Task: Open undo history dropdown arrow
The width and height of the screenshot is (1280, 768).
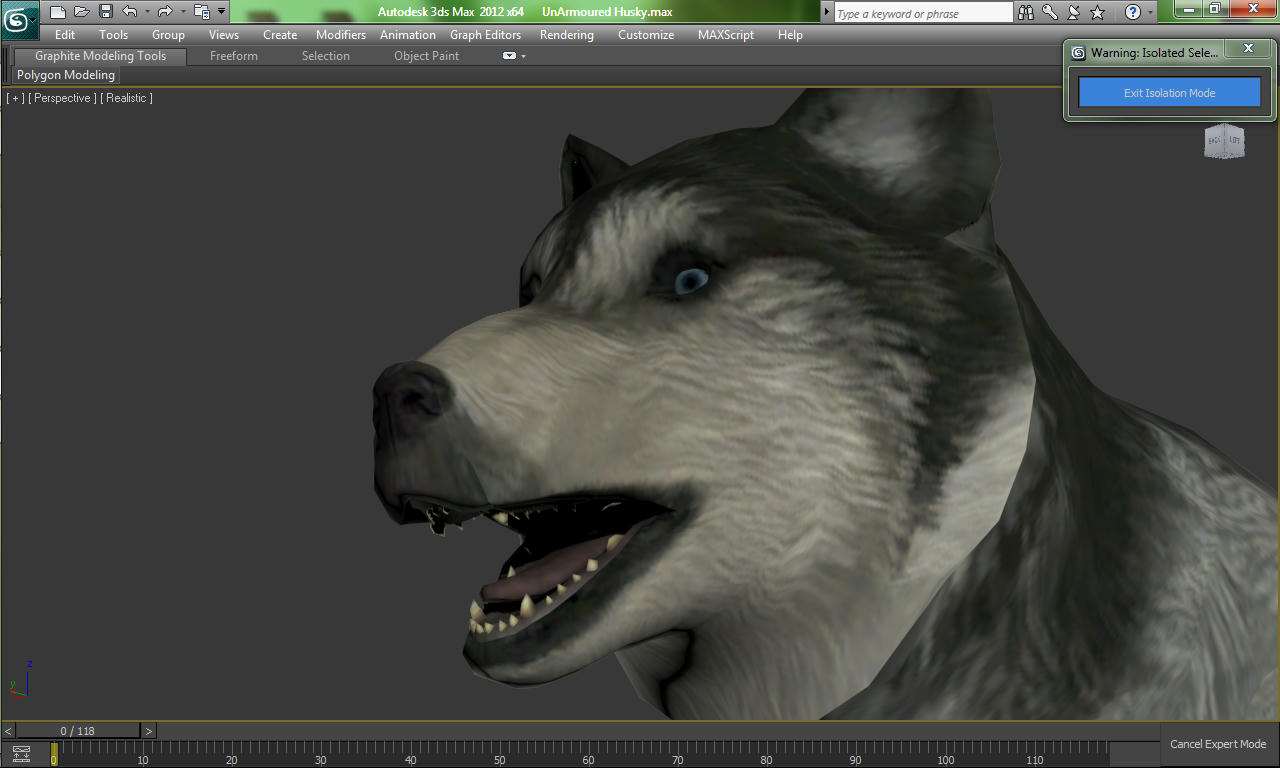Action: [147, 12]
